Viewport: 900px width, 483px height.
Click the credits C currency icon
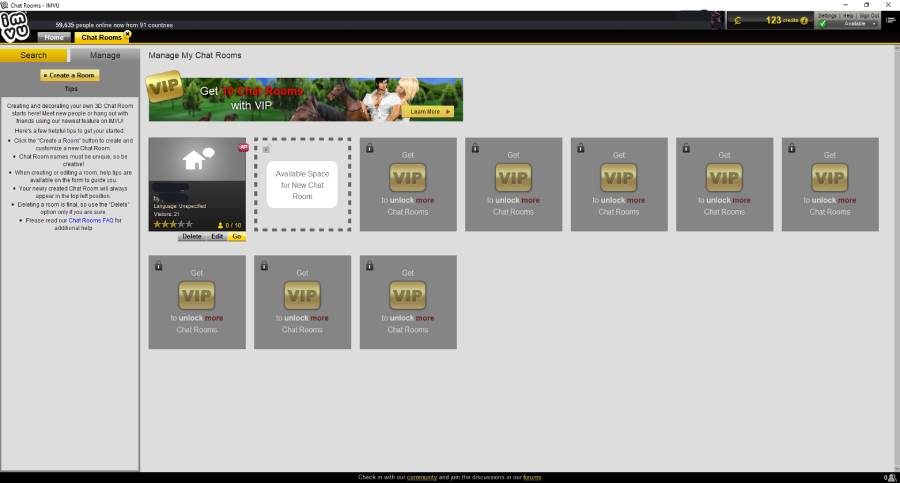click(738, 21)
